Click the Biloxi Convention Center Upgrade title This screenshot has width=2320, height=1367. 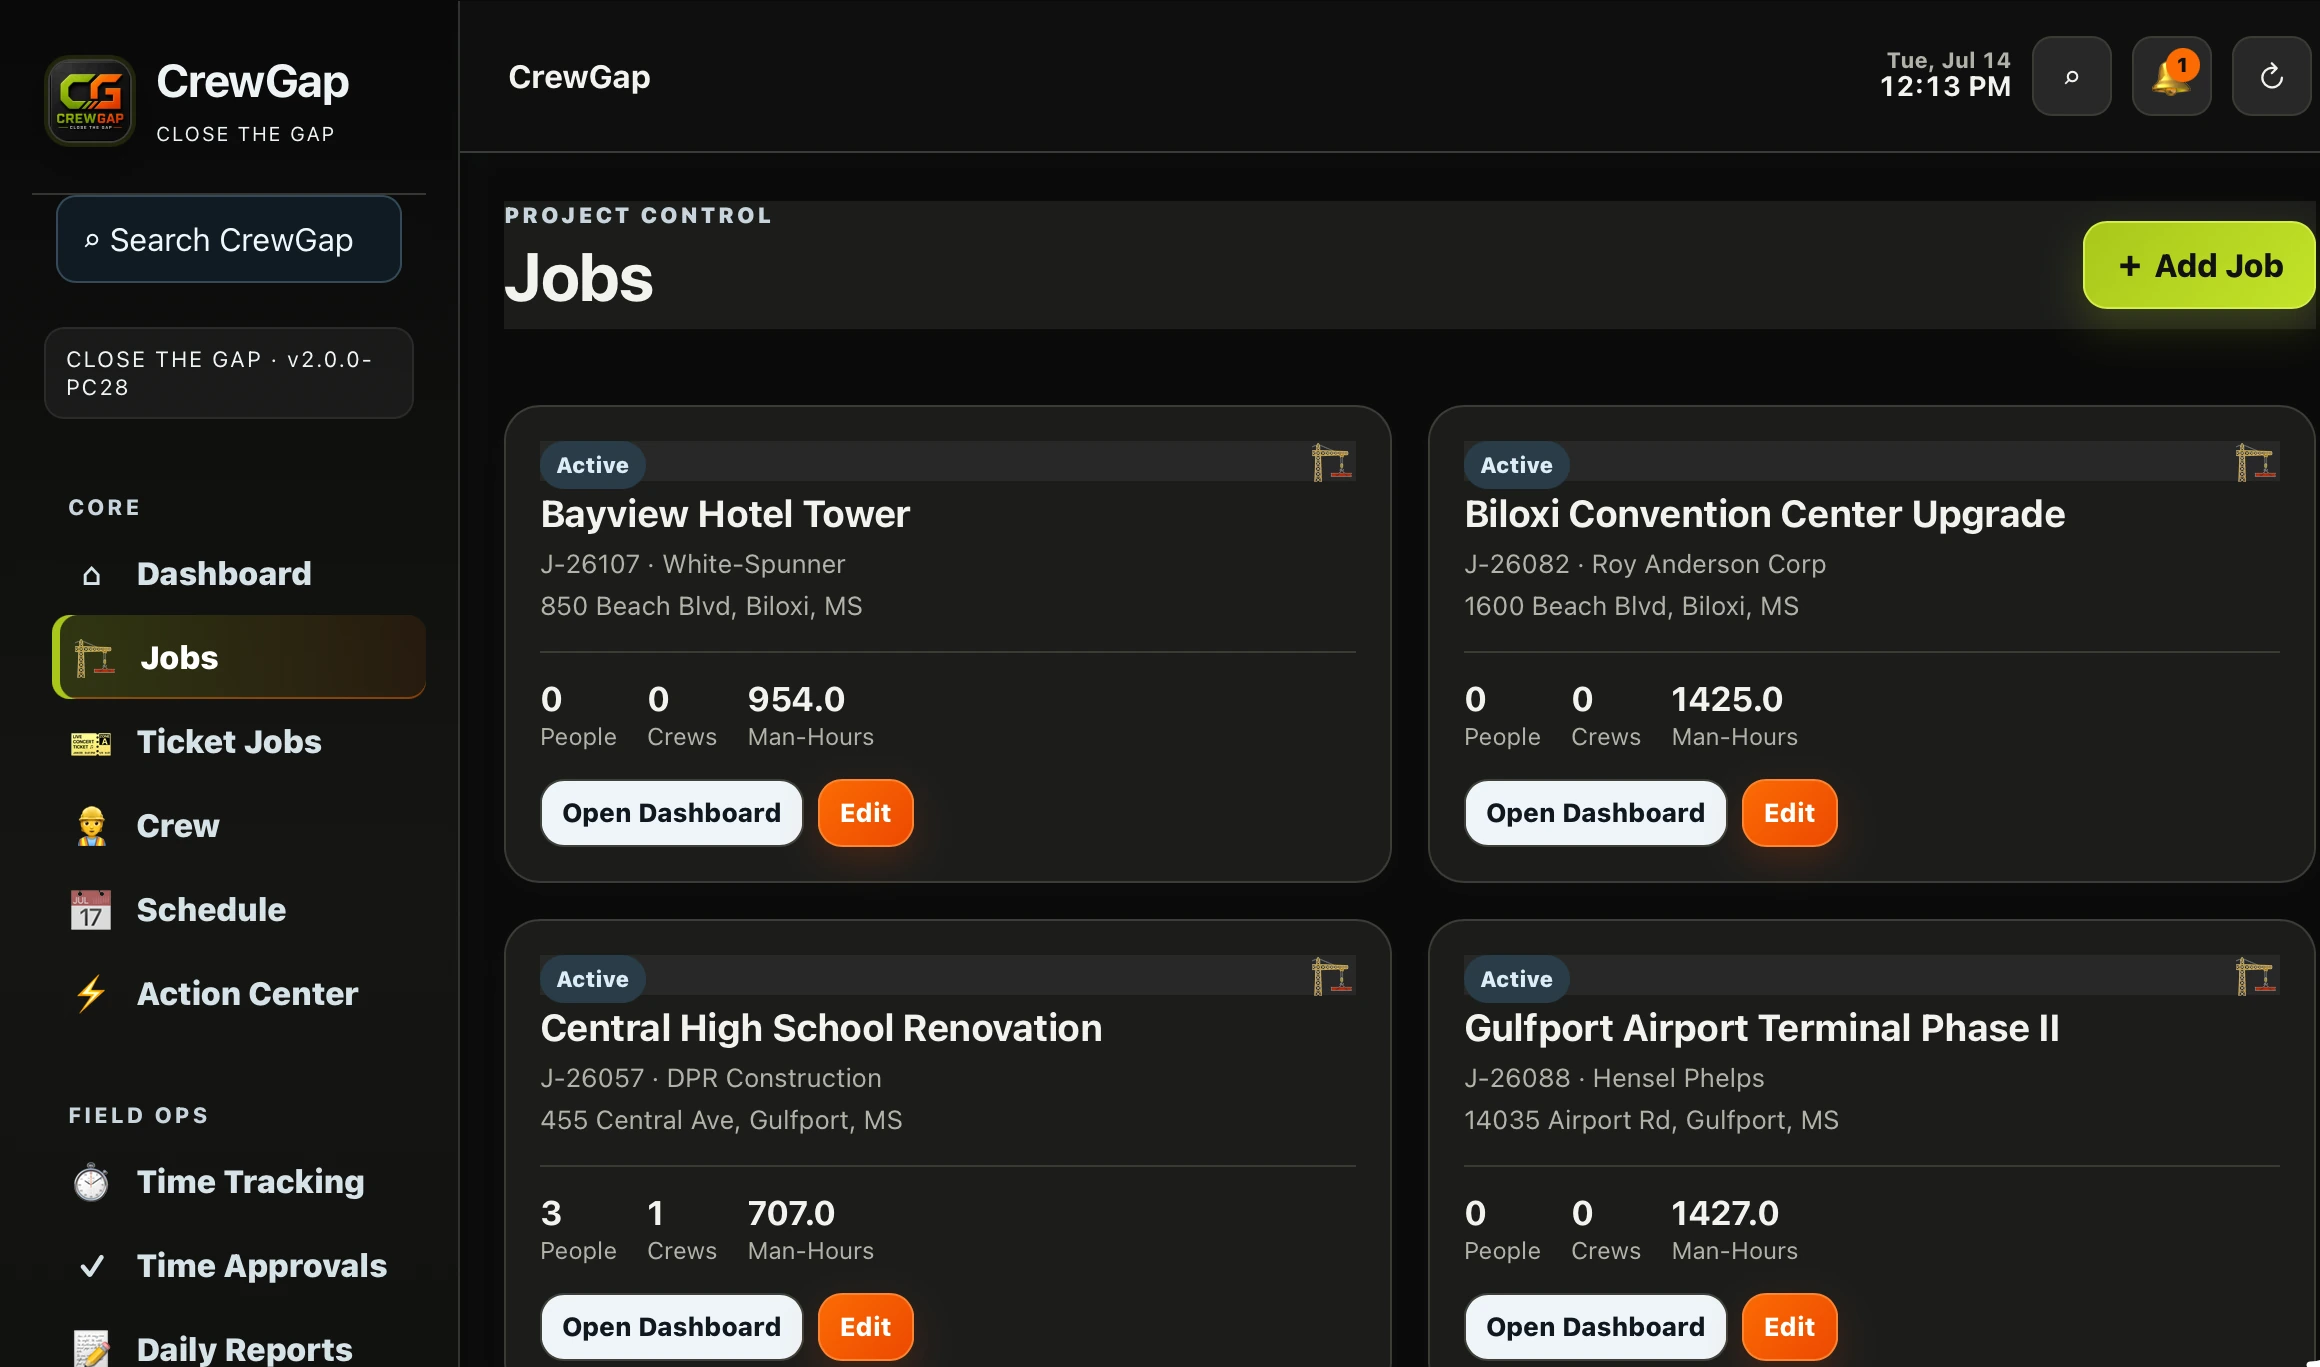(x=1765, y=514)
